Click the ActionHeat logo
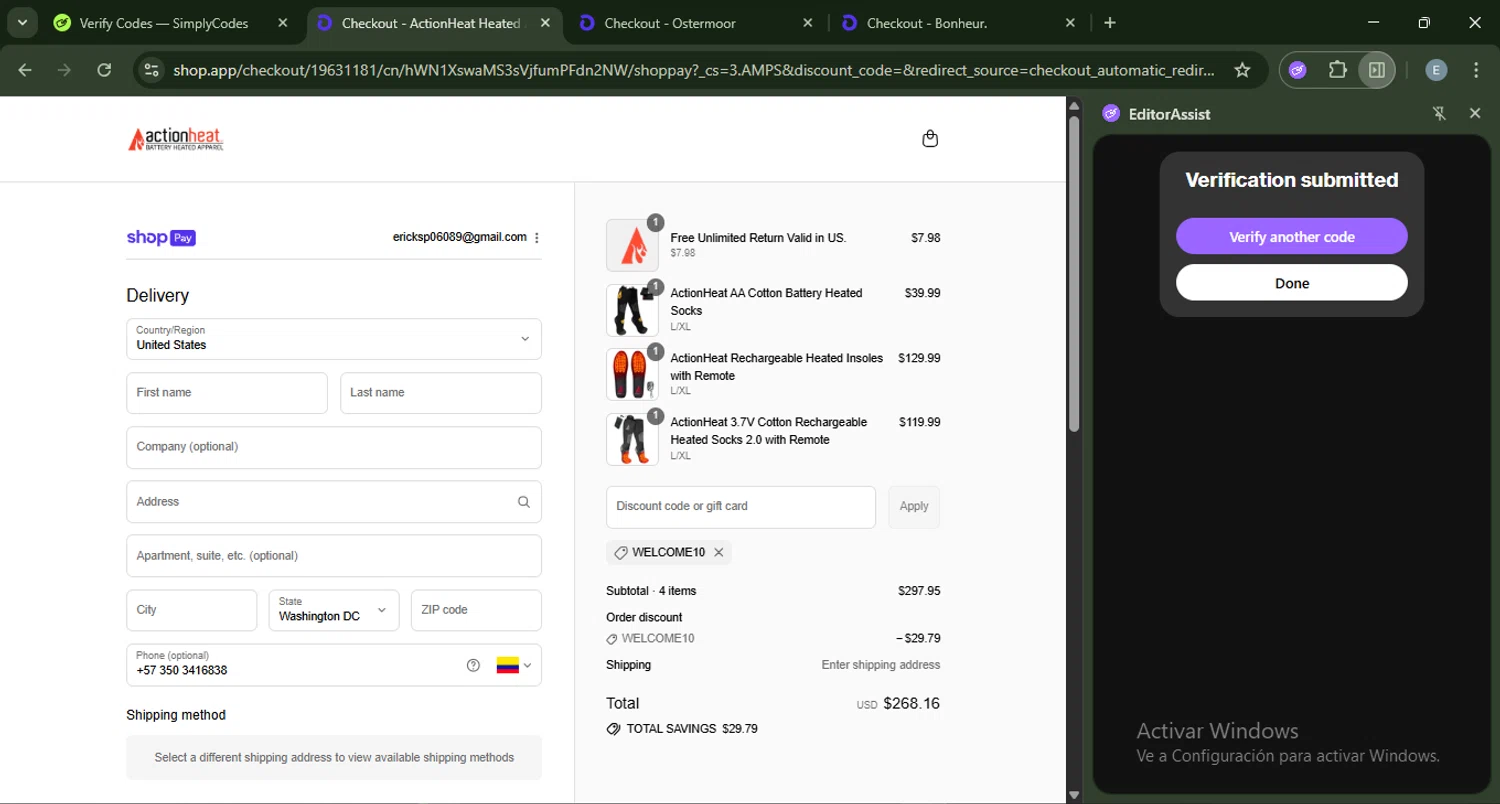The image size is (1500, 804). point(175,139)
